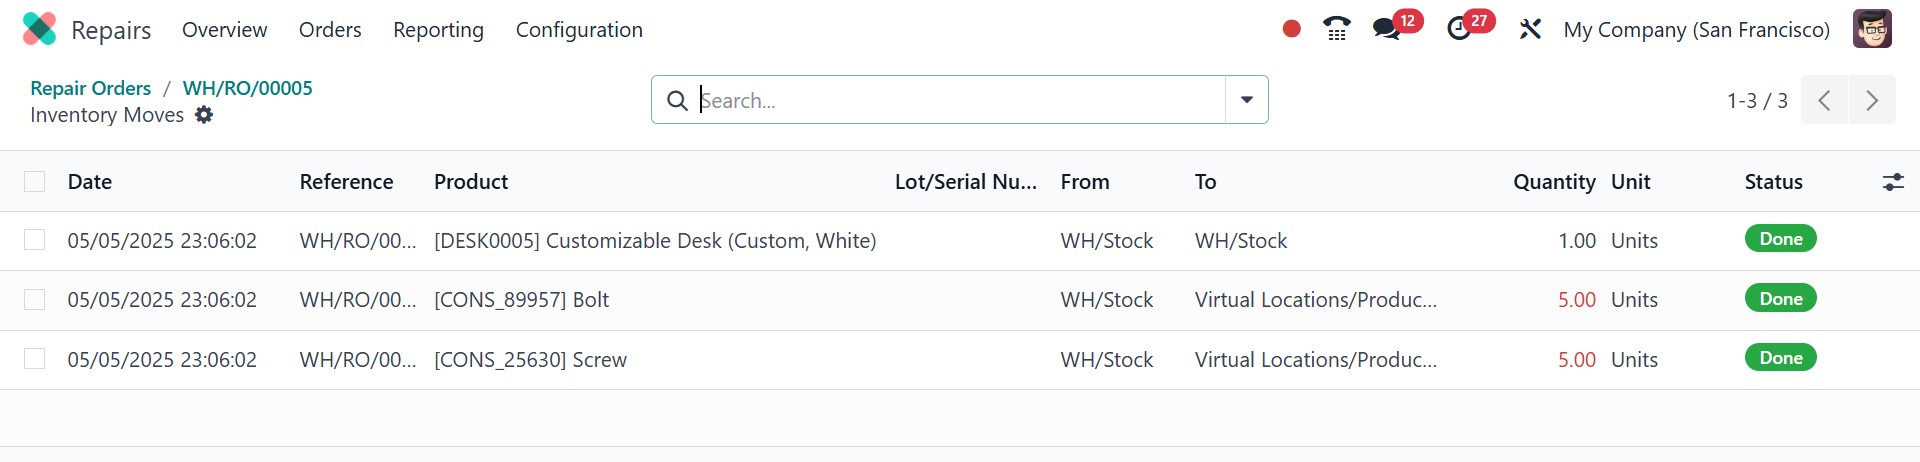The height and width of the screenshot is (462, 1920).
Task: Open the chat messages icon
Action: (x=1386, y=29)
